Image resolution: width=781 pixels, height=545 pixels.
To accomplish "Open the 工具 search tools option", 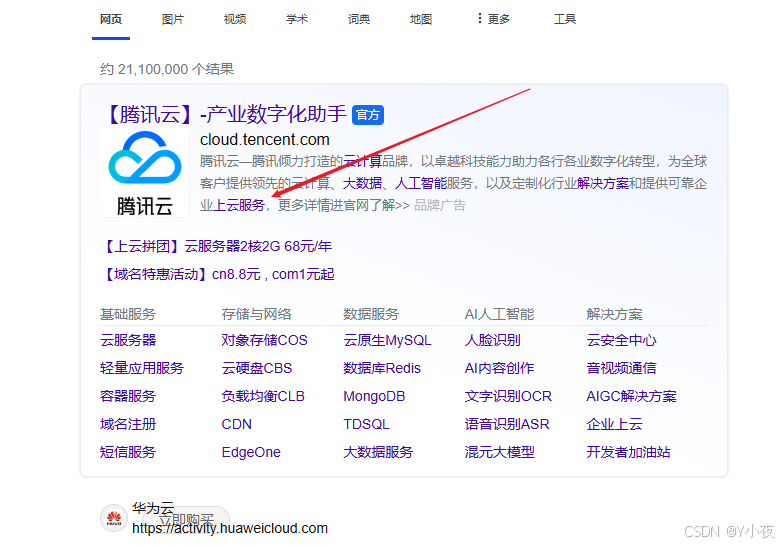I will click(x=565, y=19).
